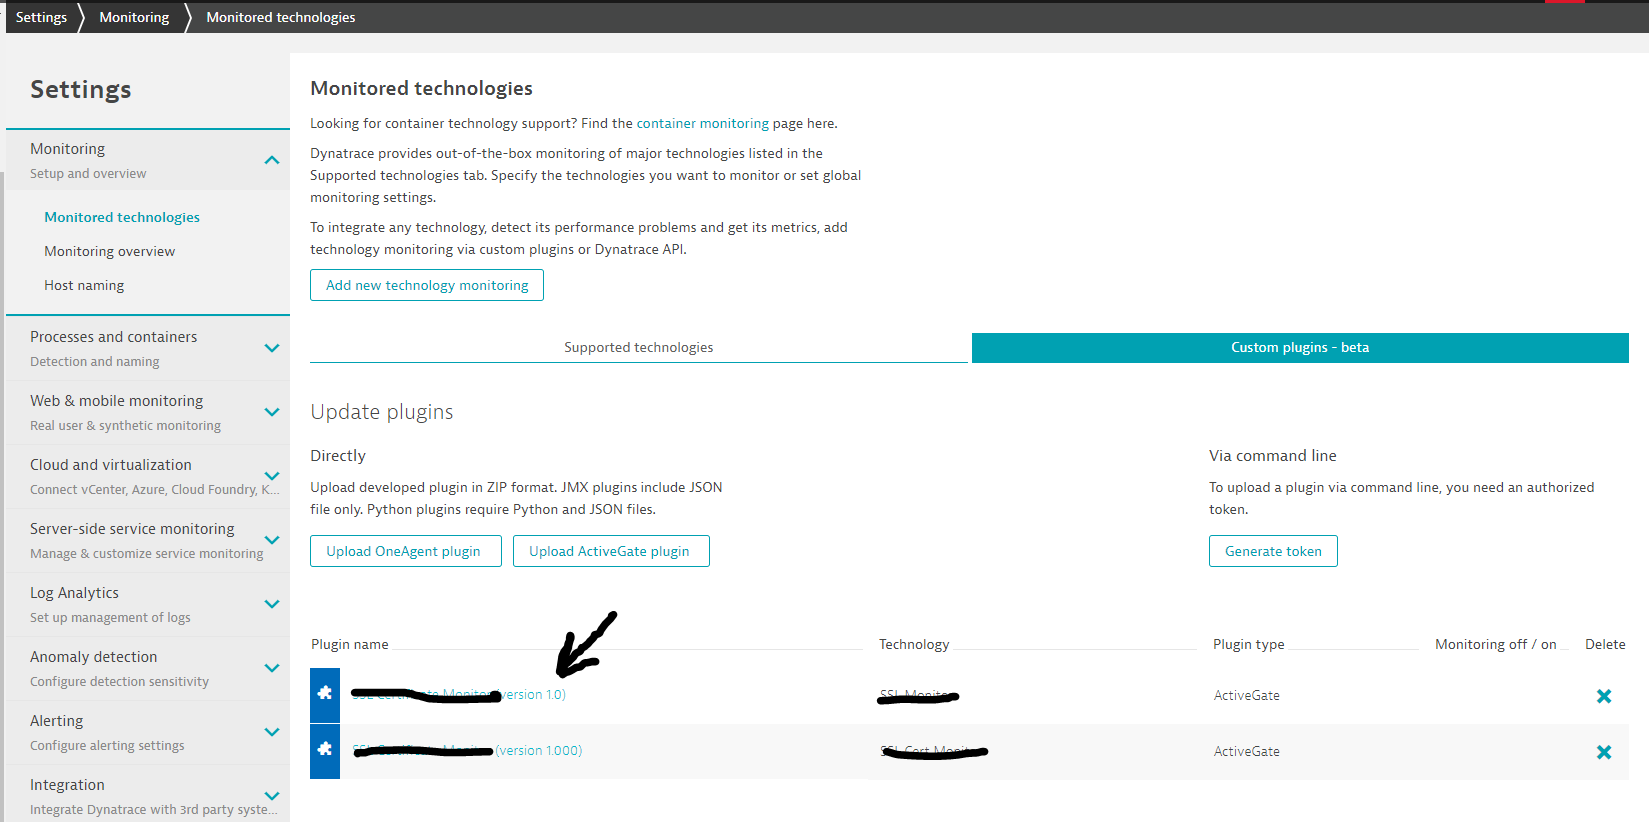
Task: Open the container monitoring link
Action: tap(702, 123)
